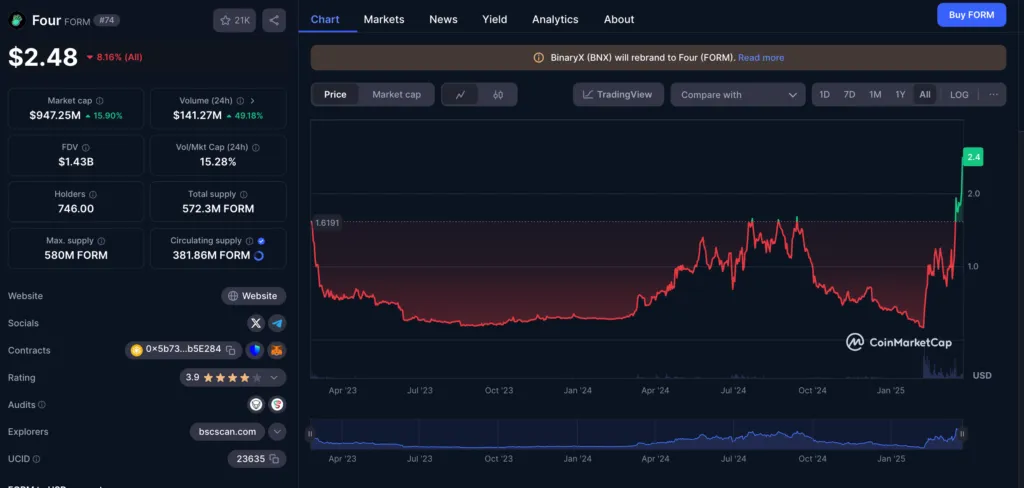The width and height of the screenshot is (1024, 488).
Task: Open News tab
Action: 443,19
